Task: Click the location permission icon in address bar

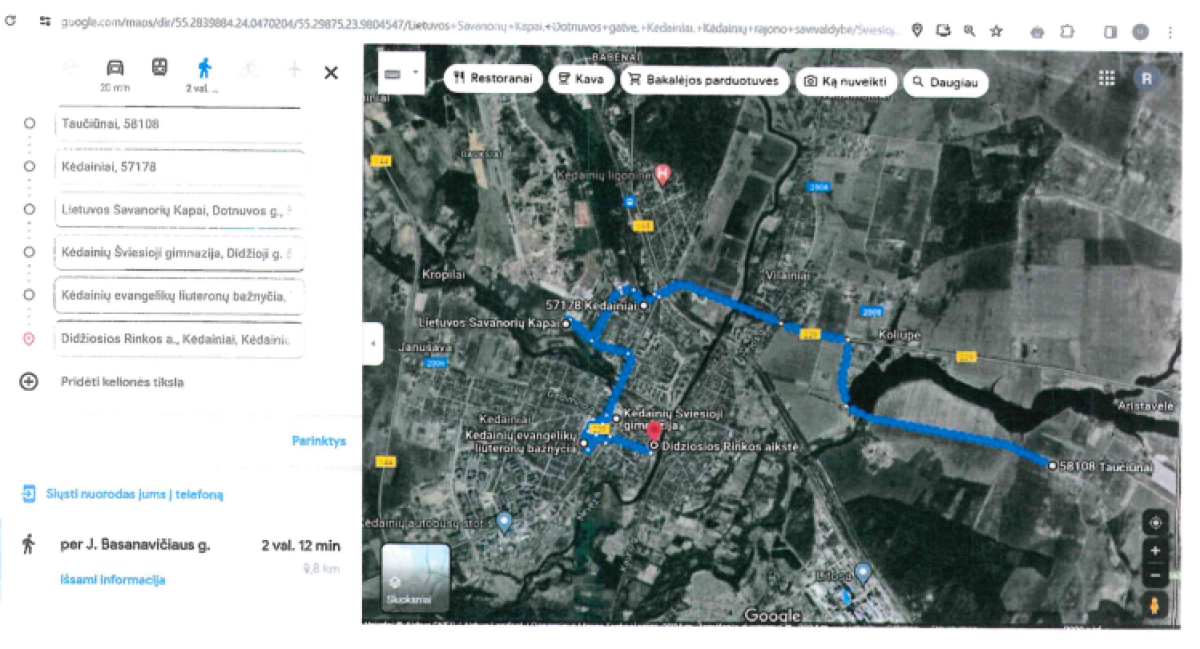Action: click(917, 31)
